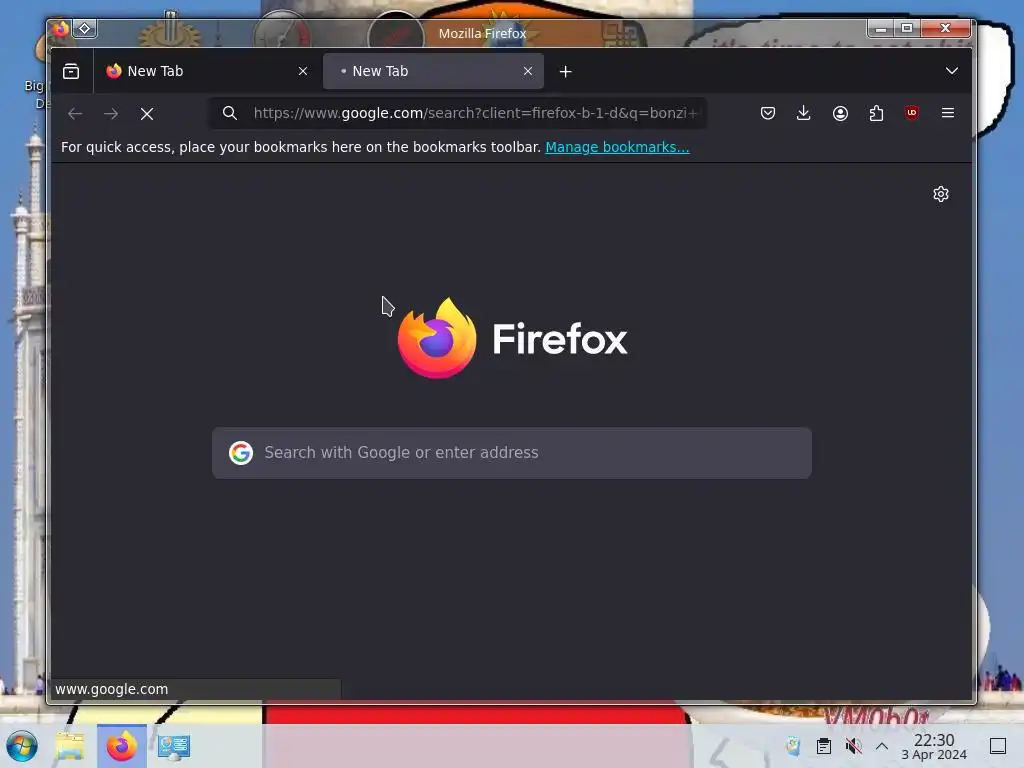Expand hidden system tray icons
The image size is (1024, 768).
coord(882,746)
